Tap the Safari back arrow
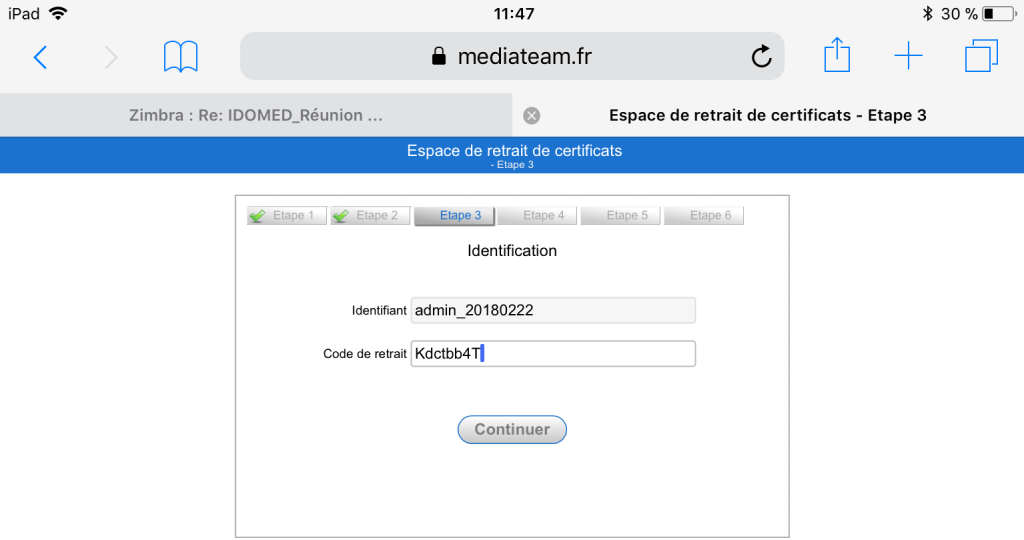 tap(40, 57)
